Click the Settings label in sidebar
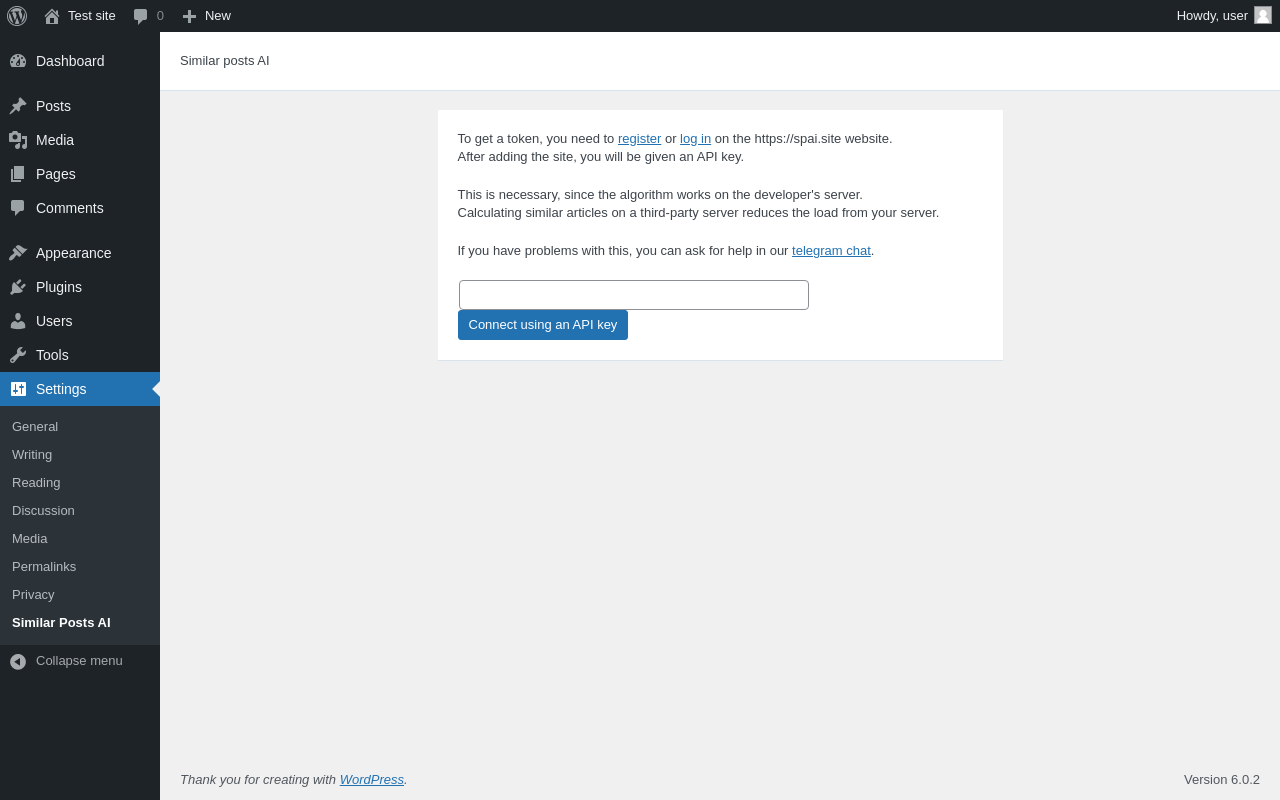 [61, 389]
